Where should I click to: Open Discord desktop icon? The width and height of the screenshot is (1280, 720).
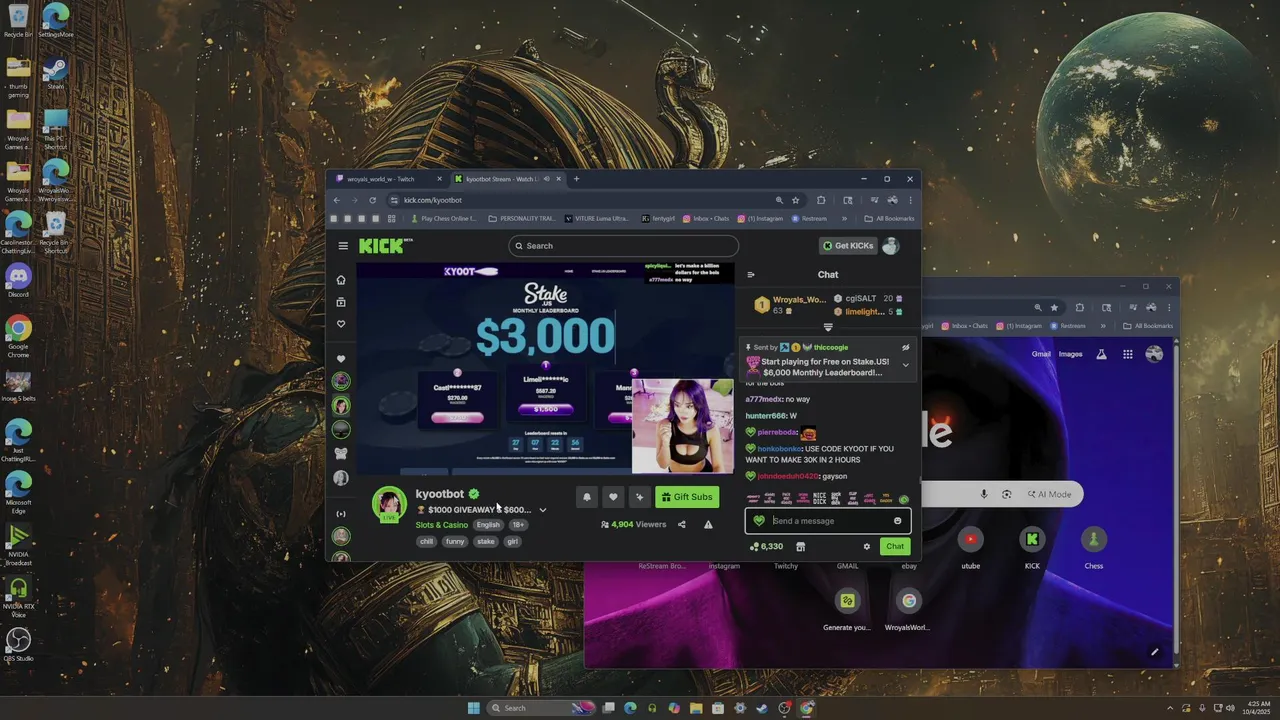18,281
